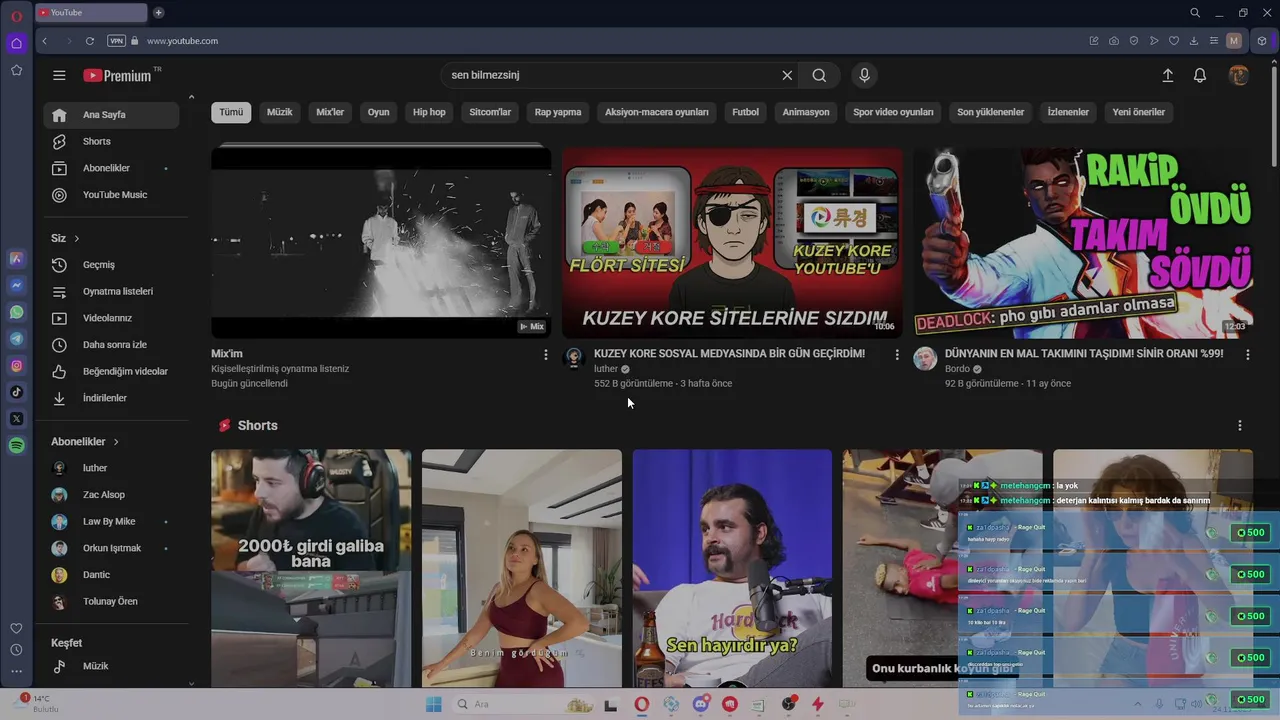
Task: Open Geçmiş history in sidebar
Action: pyautogui.click(x=111, y=265)
